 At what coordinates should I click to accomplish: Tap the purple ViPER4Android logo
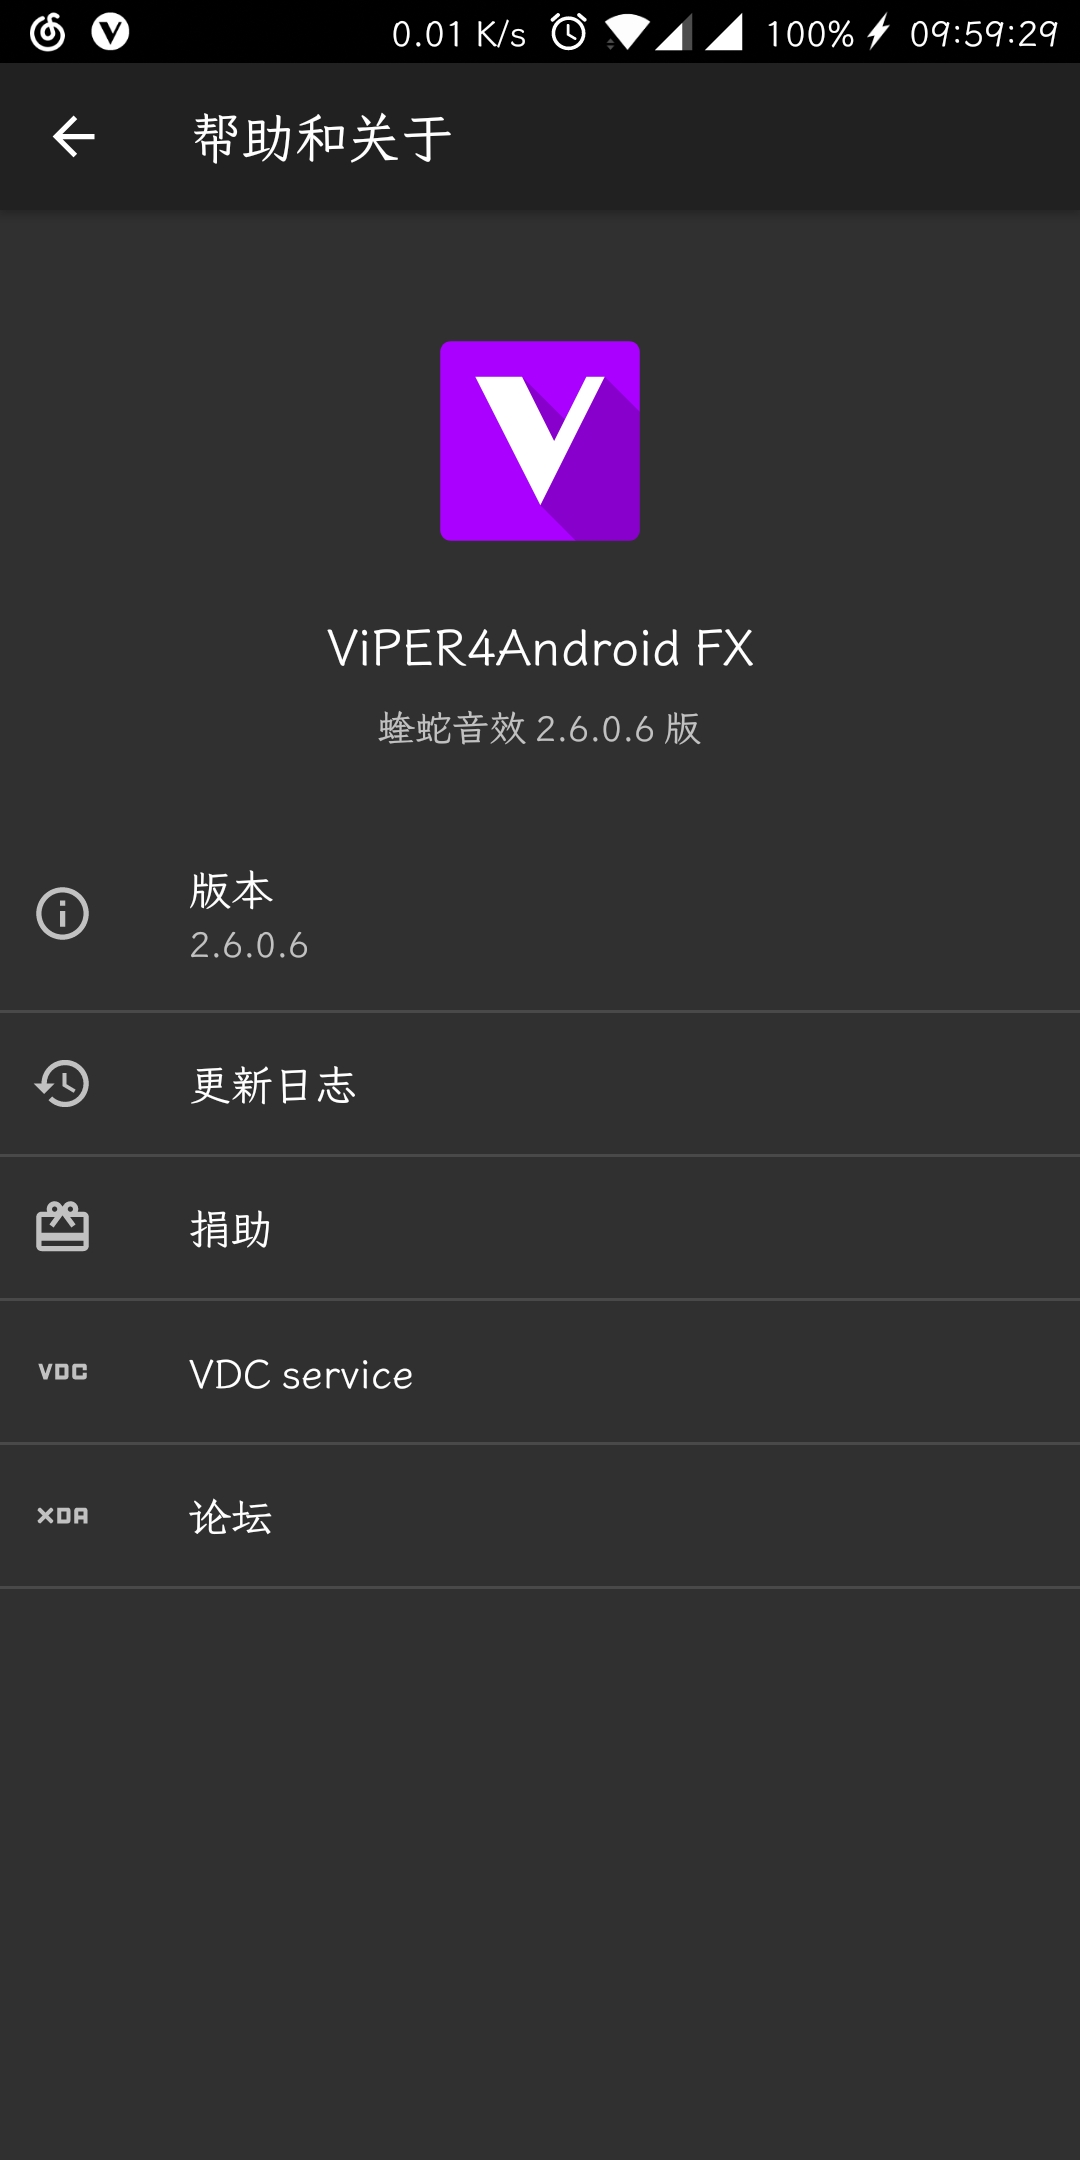(540, 441)
